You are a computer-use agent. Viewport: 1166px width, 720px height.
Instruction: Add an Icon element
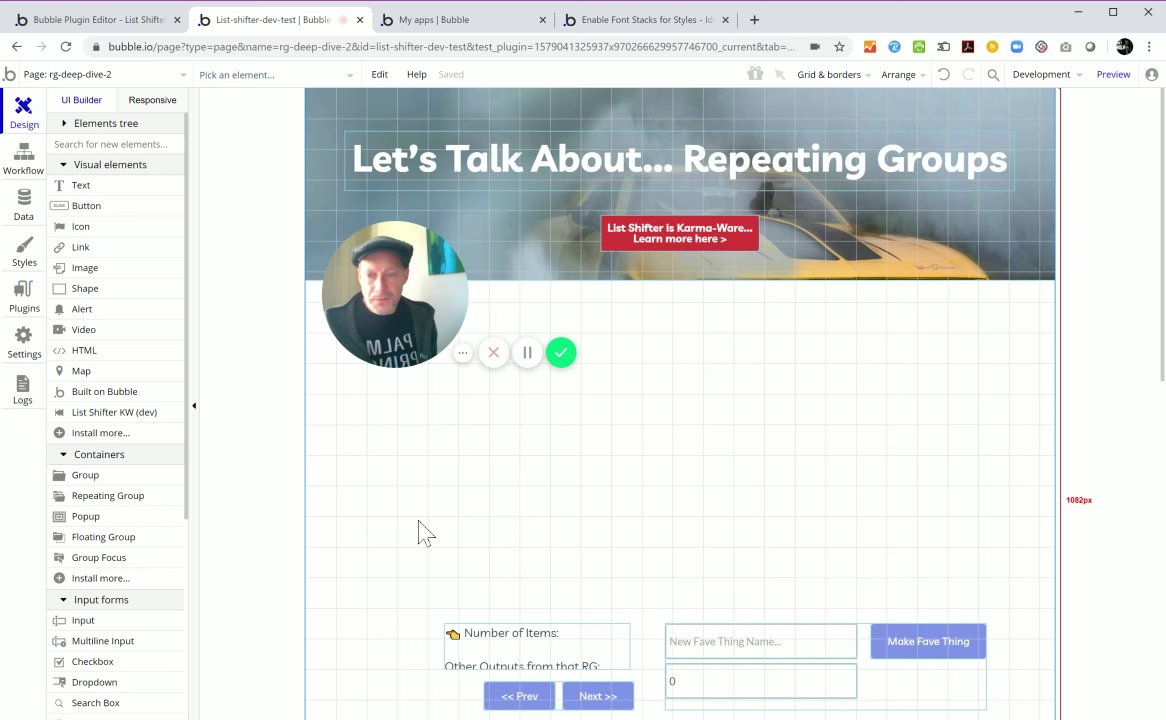pyautogui.click(x=116, y=227)
